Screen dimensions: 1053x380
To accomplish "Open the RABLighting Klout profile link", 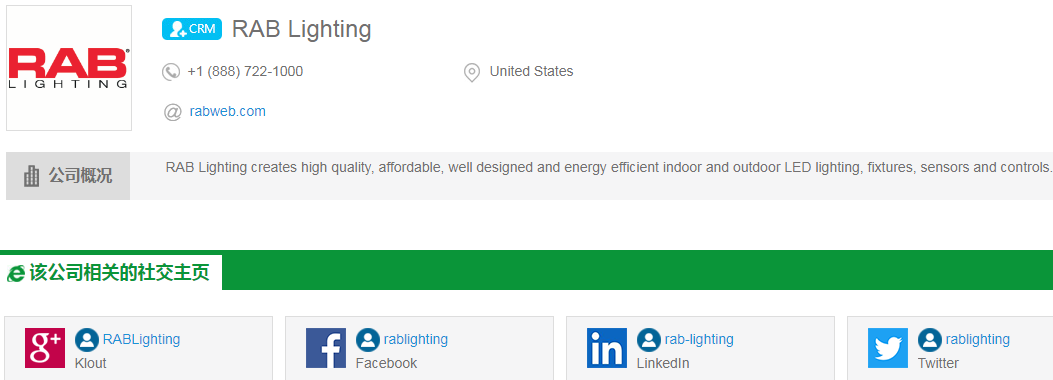I will pyautogui.click(x=141, y=339).
